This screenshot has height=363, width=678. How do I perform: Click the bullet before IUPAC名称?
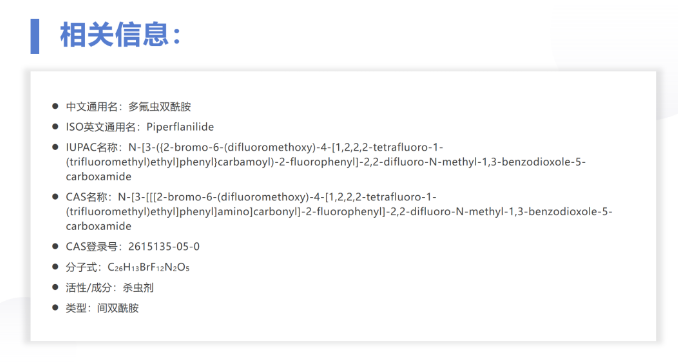pos(55,147)
